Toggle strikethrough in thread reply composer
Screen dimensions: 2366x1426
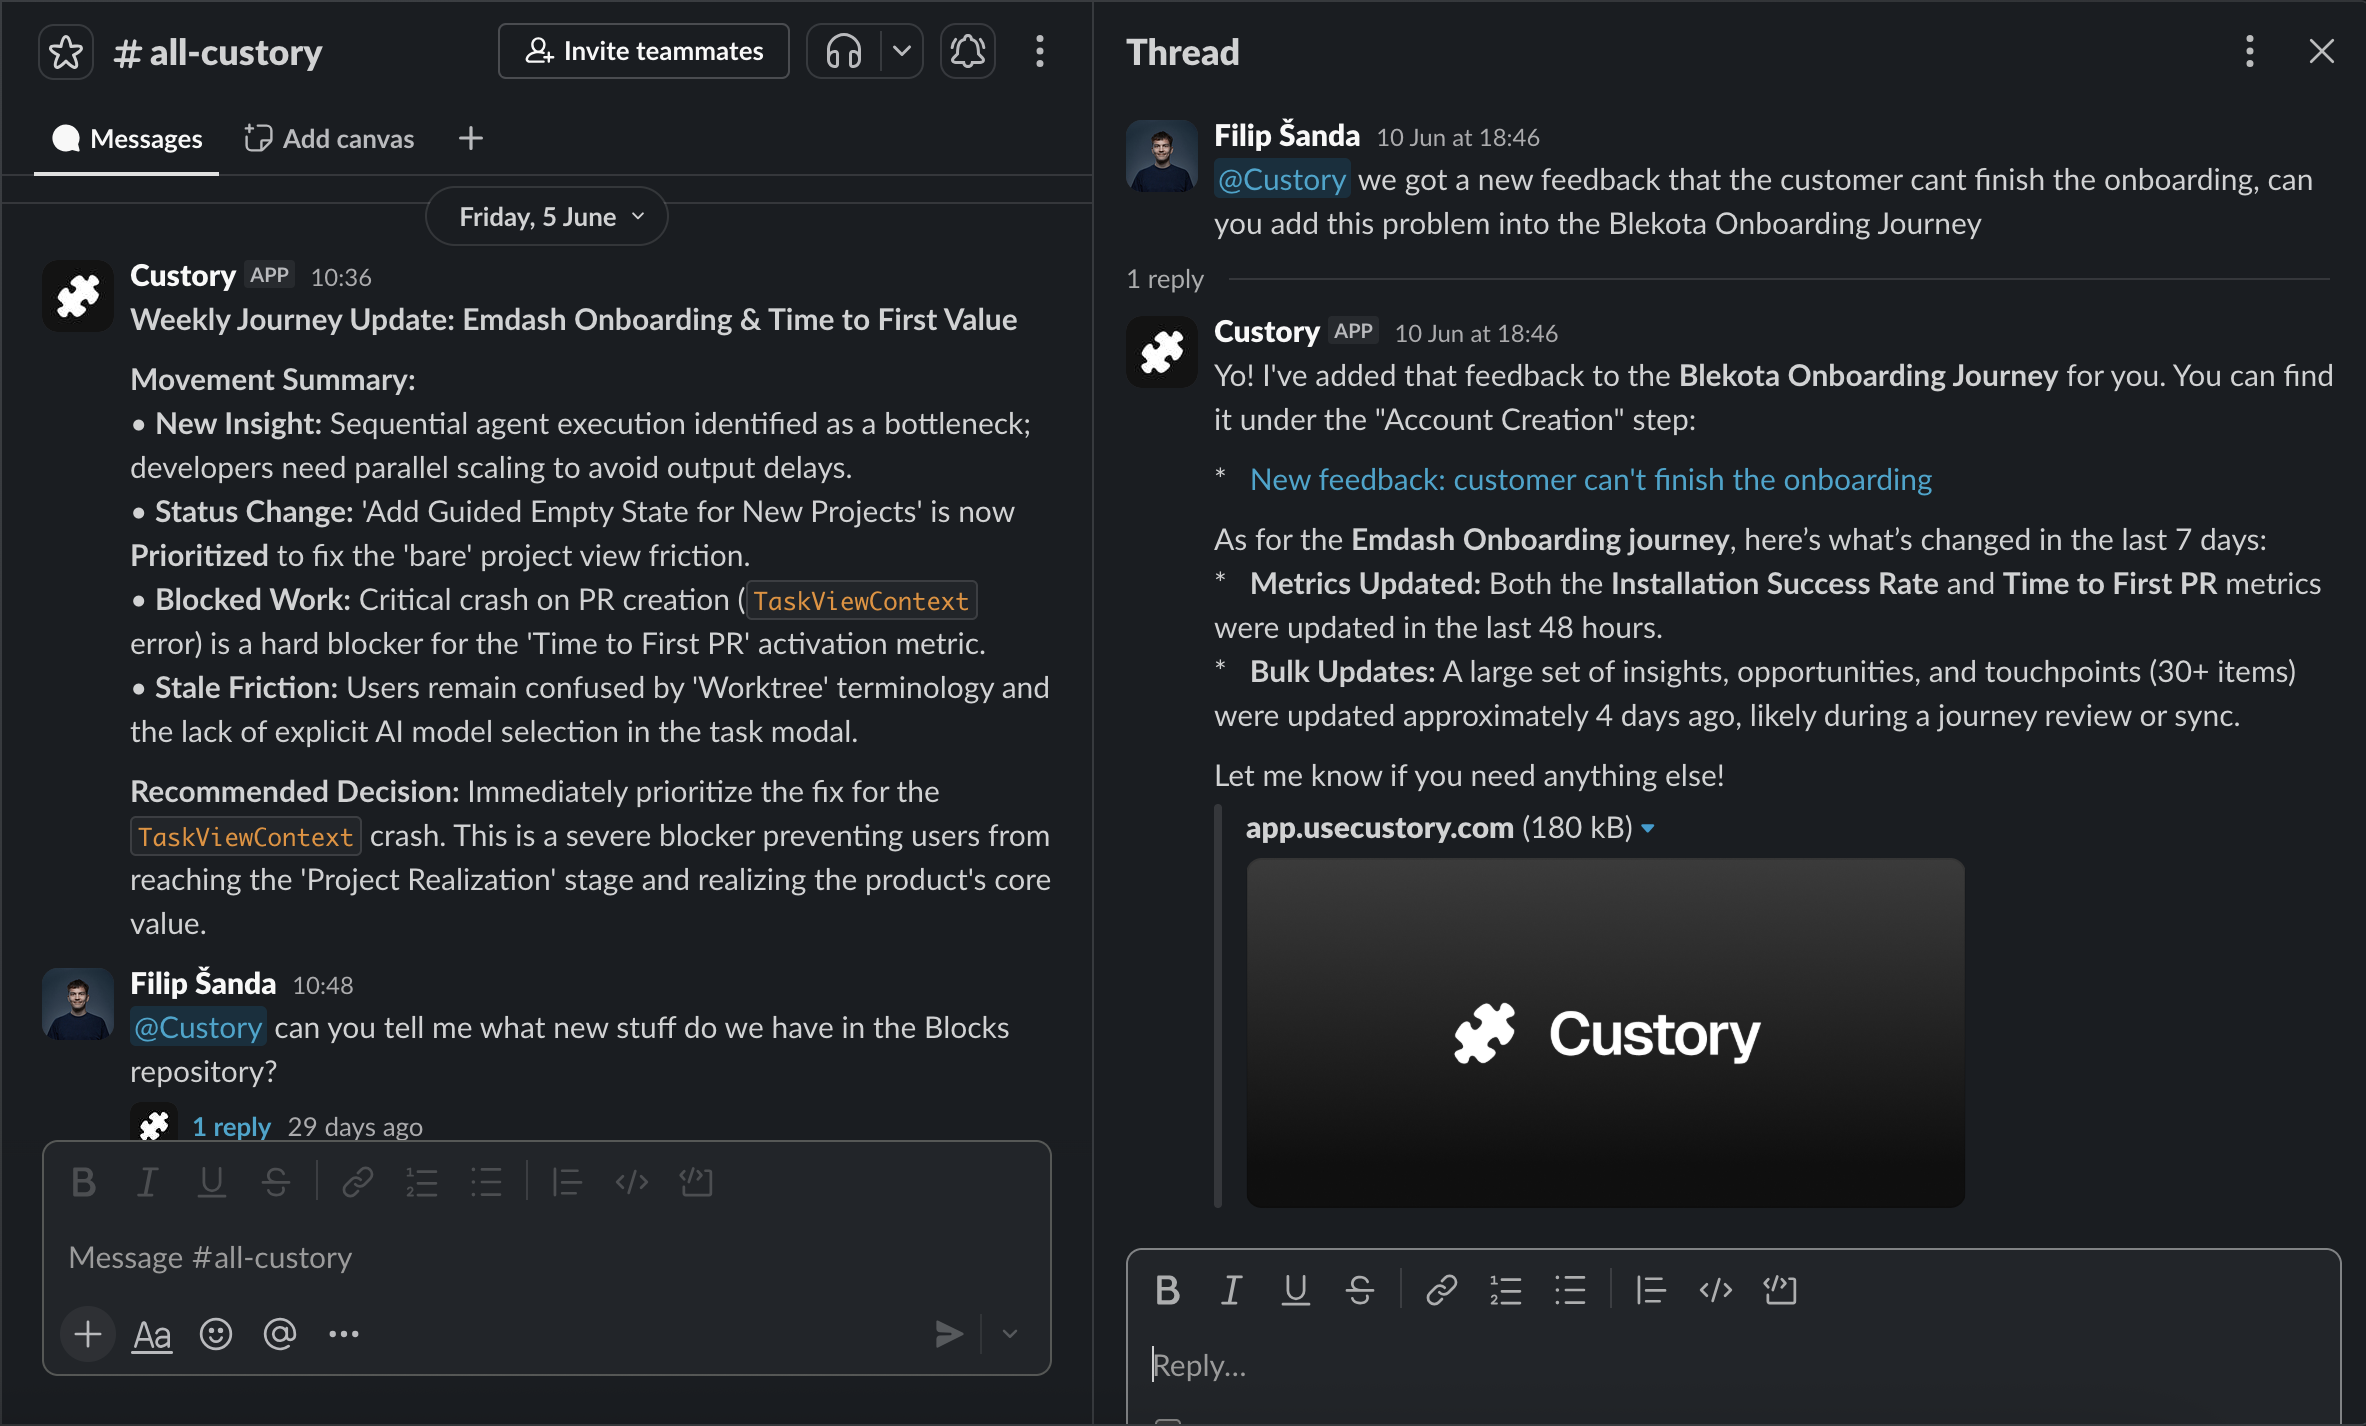pos(1360,1291)
